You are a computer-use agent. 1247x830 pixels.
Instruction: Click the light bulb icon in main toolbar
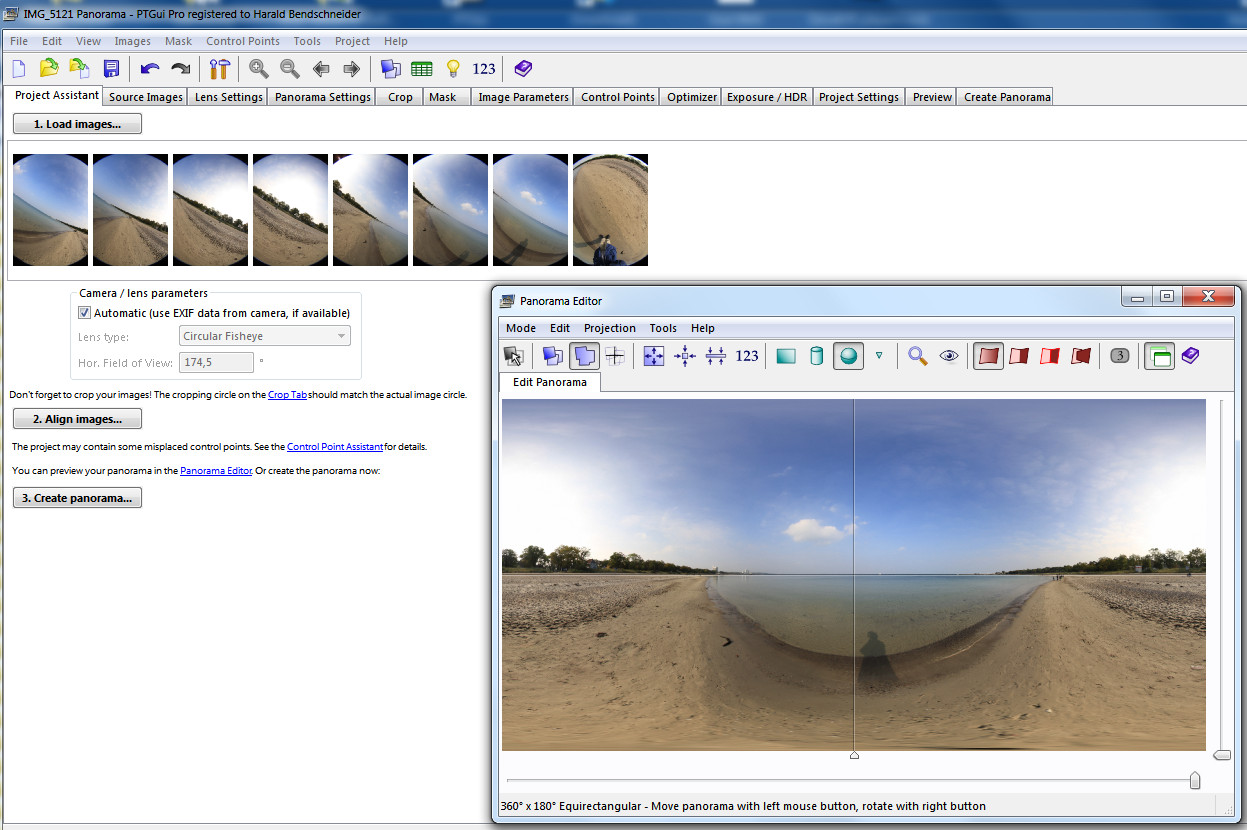pyautogui.click(x=453, y=69)
